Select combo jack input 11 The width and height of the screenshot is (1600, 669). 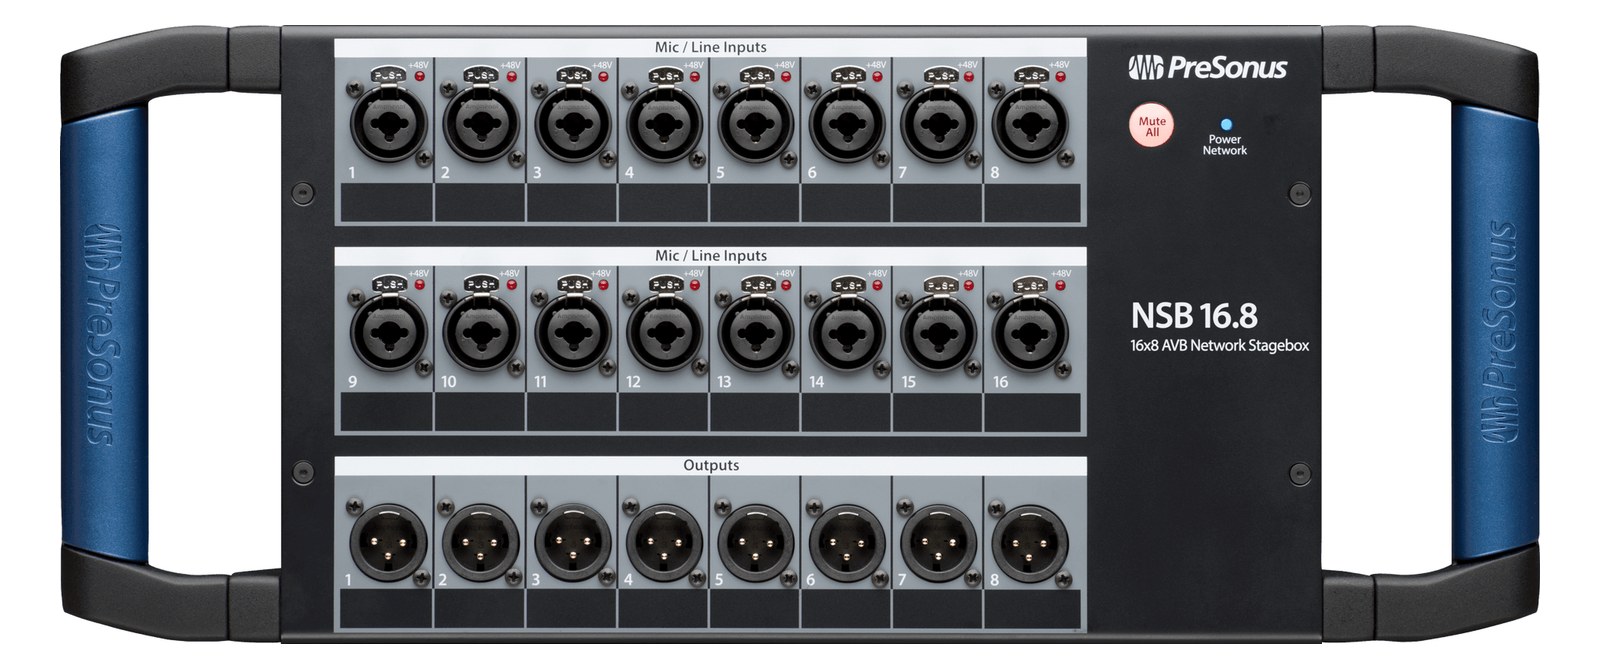(572, 333)
